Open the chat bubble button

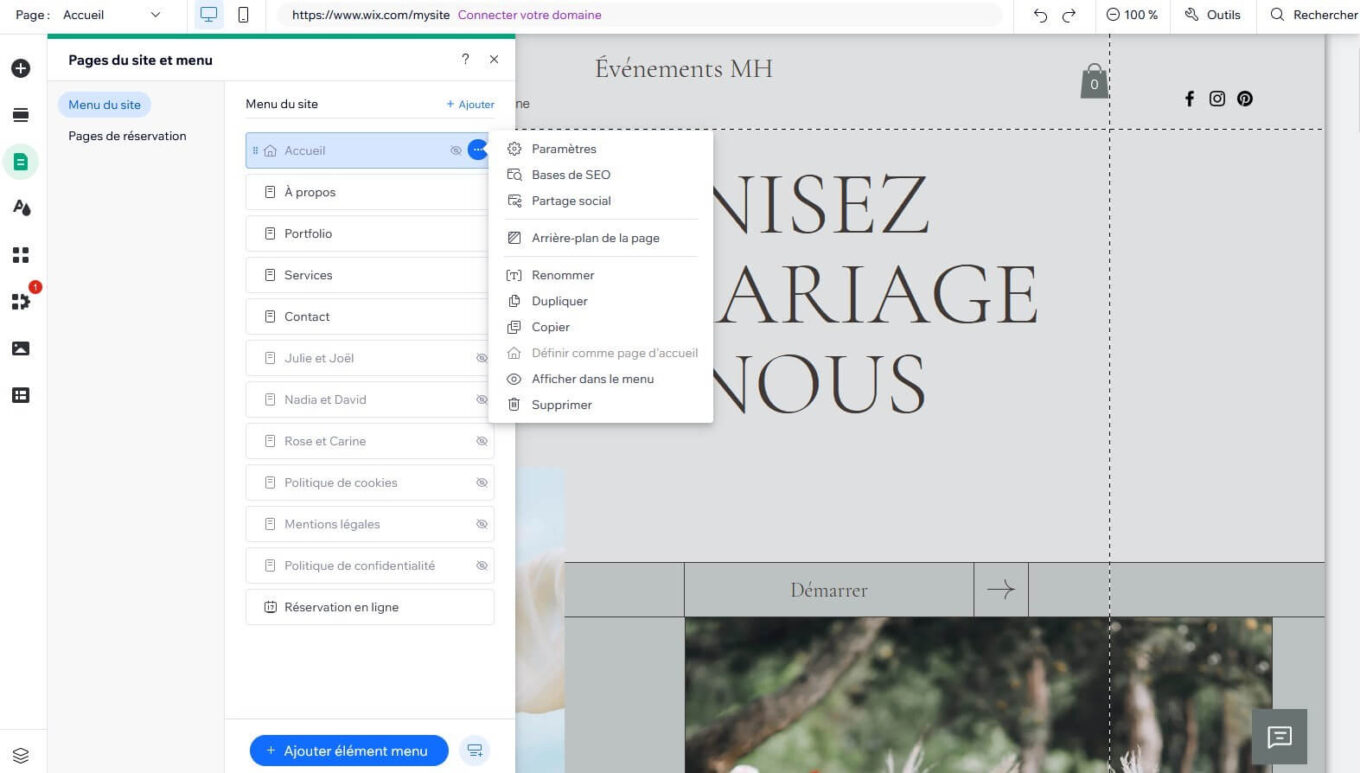[x=1279, y=737]
